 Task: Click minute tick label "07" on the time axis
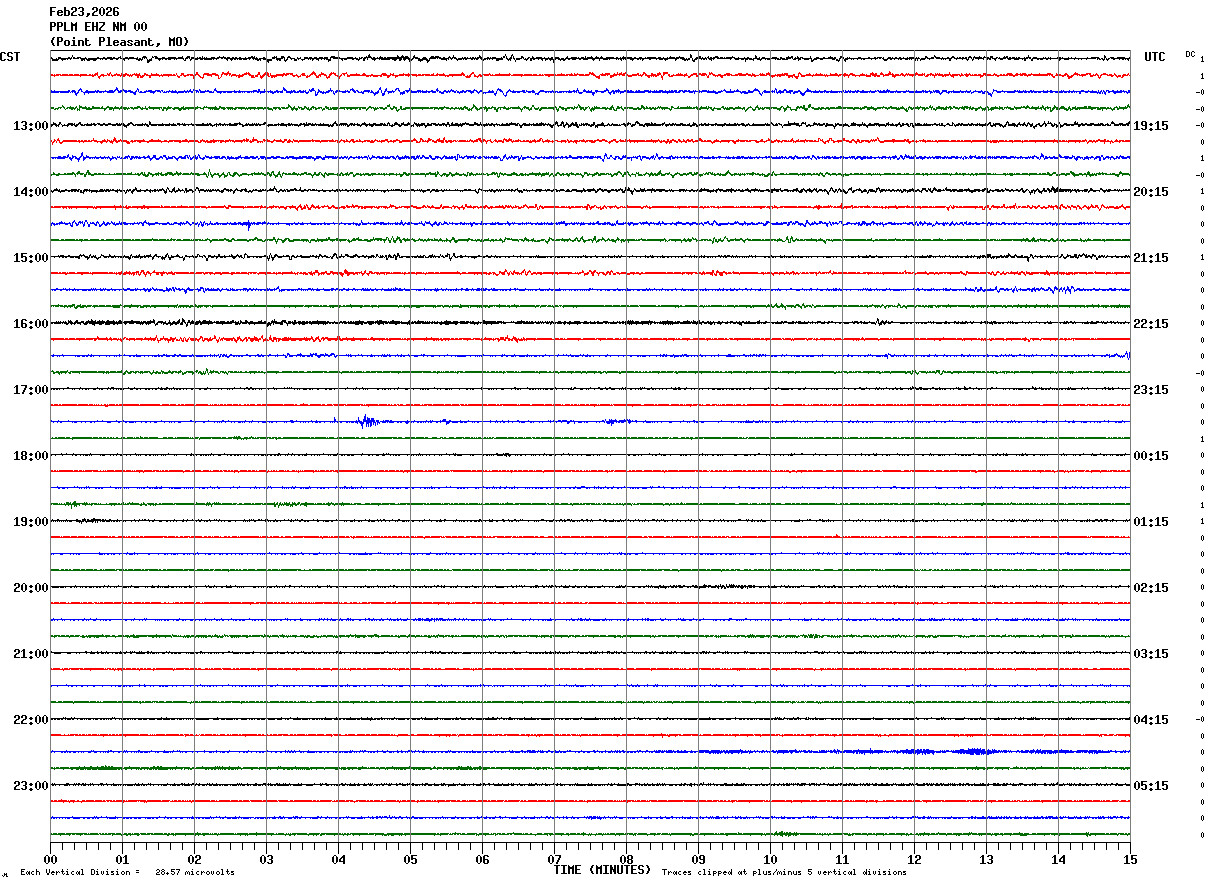tap(555, 859)
